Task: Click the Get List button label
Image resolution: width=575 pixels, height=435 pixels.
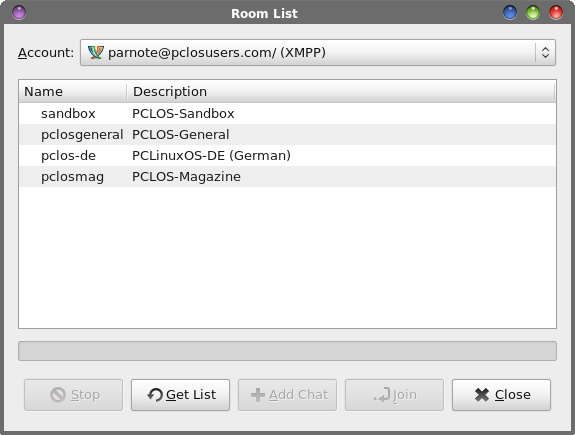Action: [191, 395]
